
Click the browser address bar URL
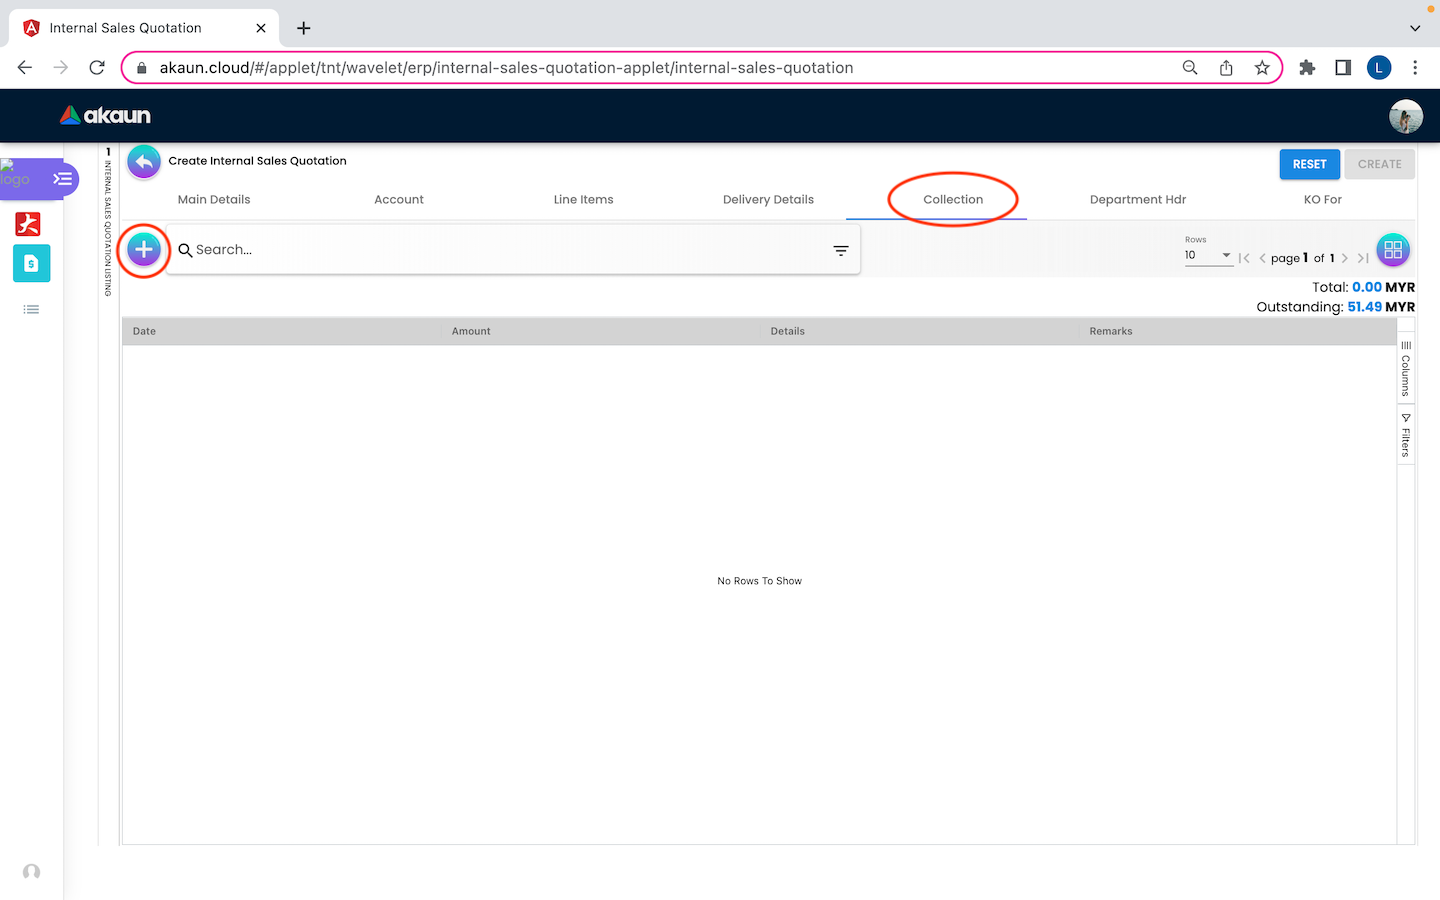click(506, 68)
